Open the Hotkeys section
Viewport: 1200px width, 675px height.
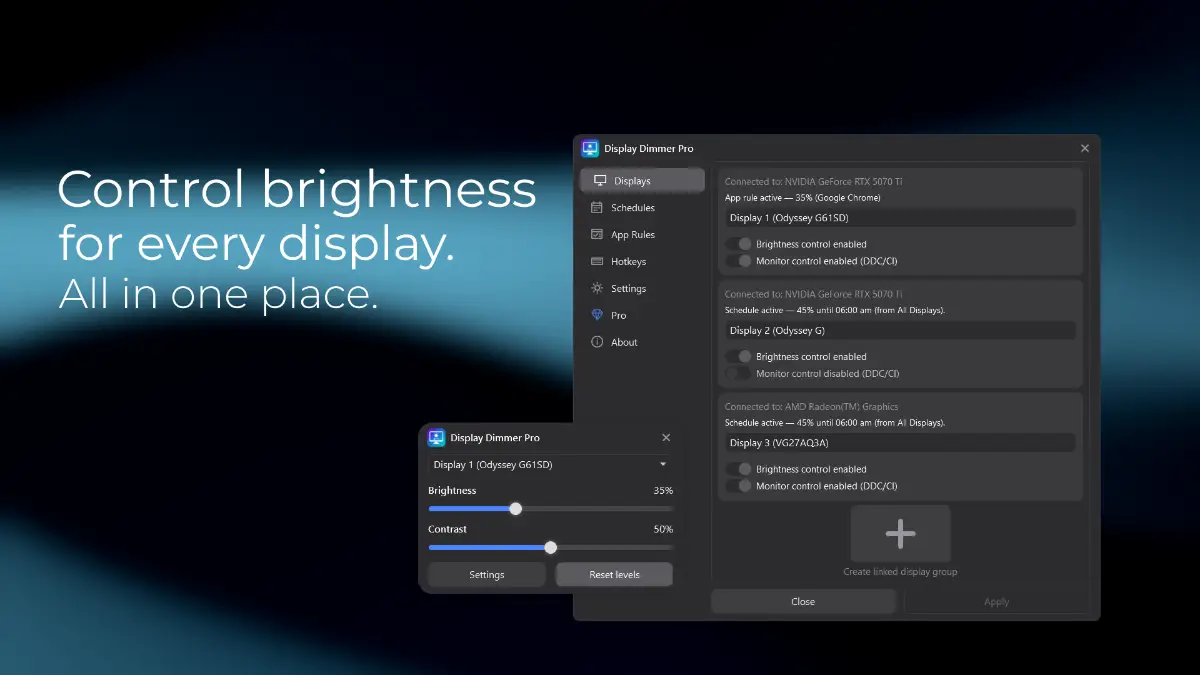[642, 262]
